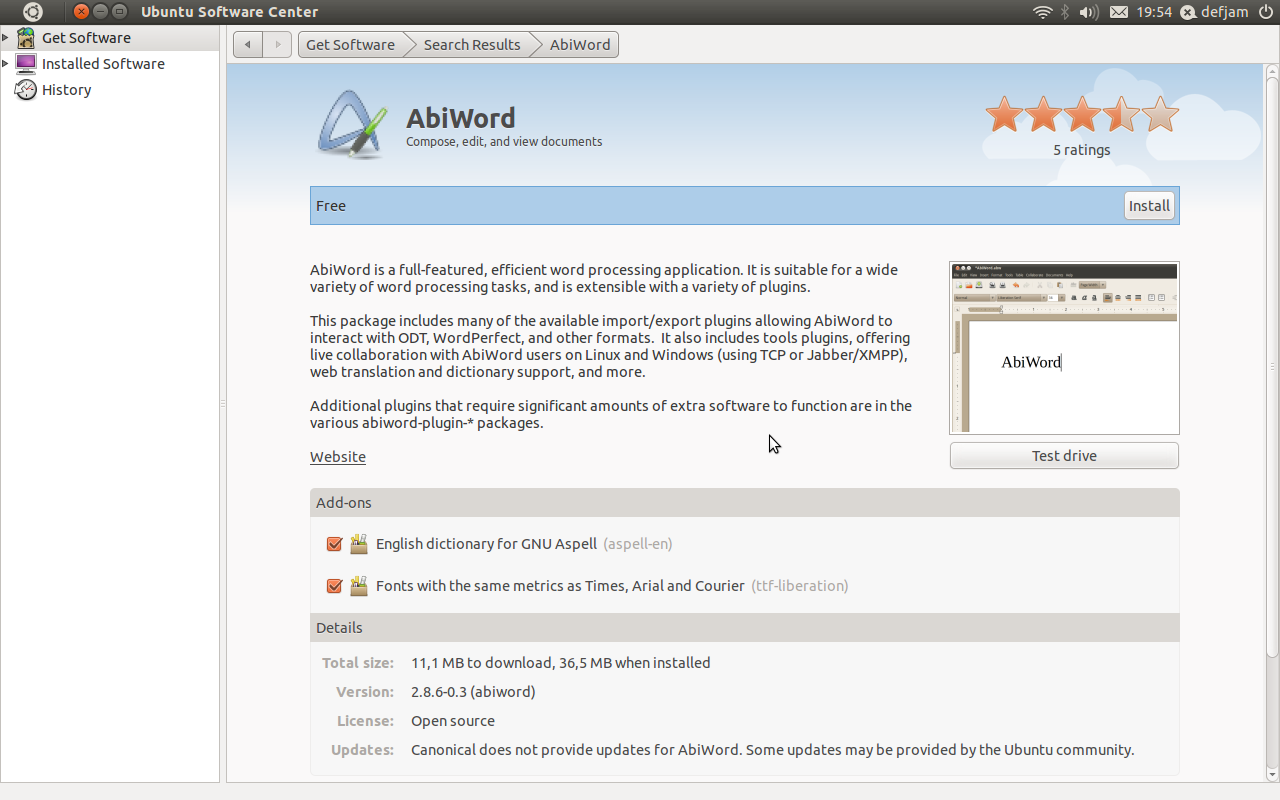Go forward with the right arrow button
Viewport: 1280px width, 800px height.
(x=277, y=45)
